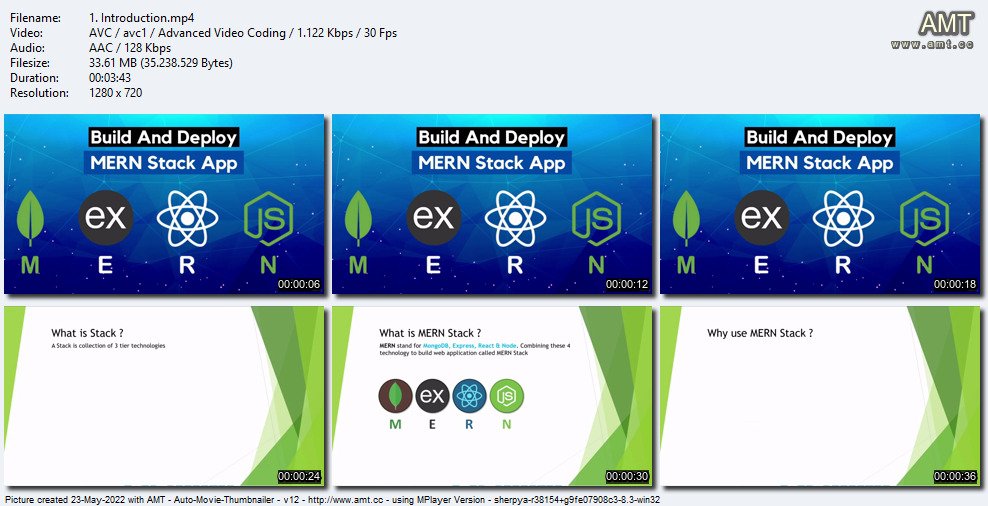Screen dimensions: 988x506
Task: Click the 'Filesize:' label
Action: (x=30, y=63)
